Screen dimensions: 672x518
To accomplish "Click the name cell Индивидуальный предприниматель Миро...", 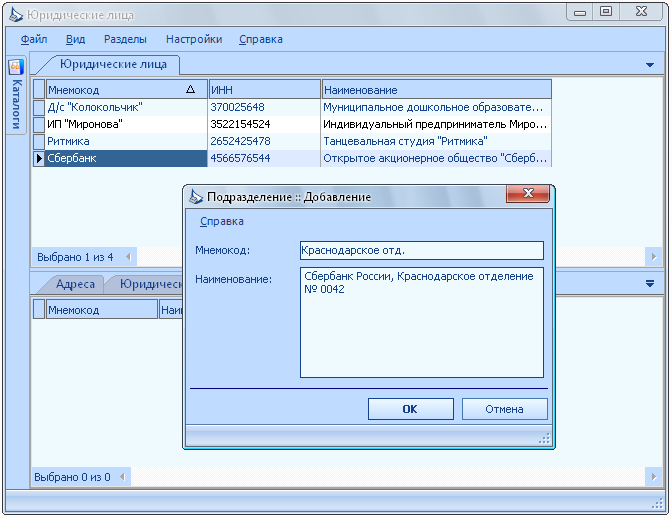I will (436, 124).
